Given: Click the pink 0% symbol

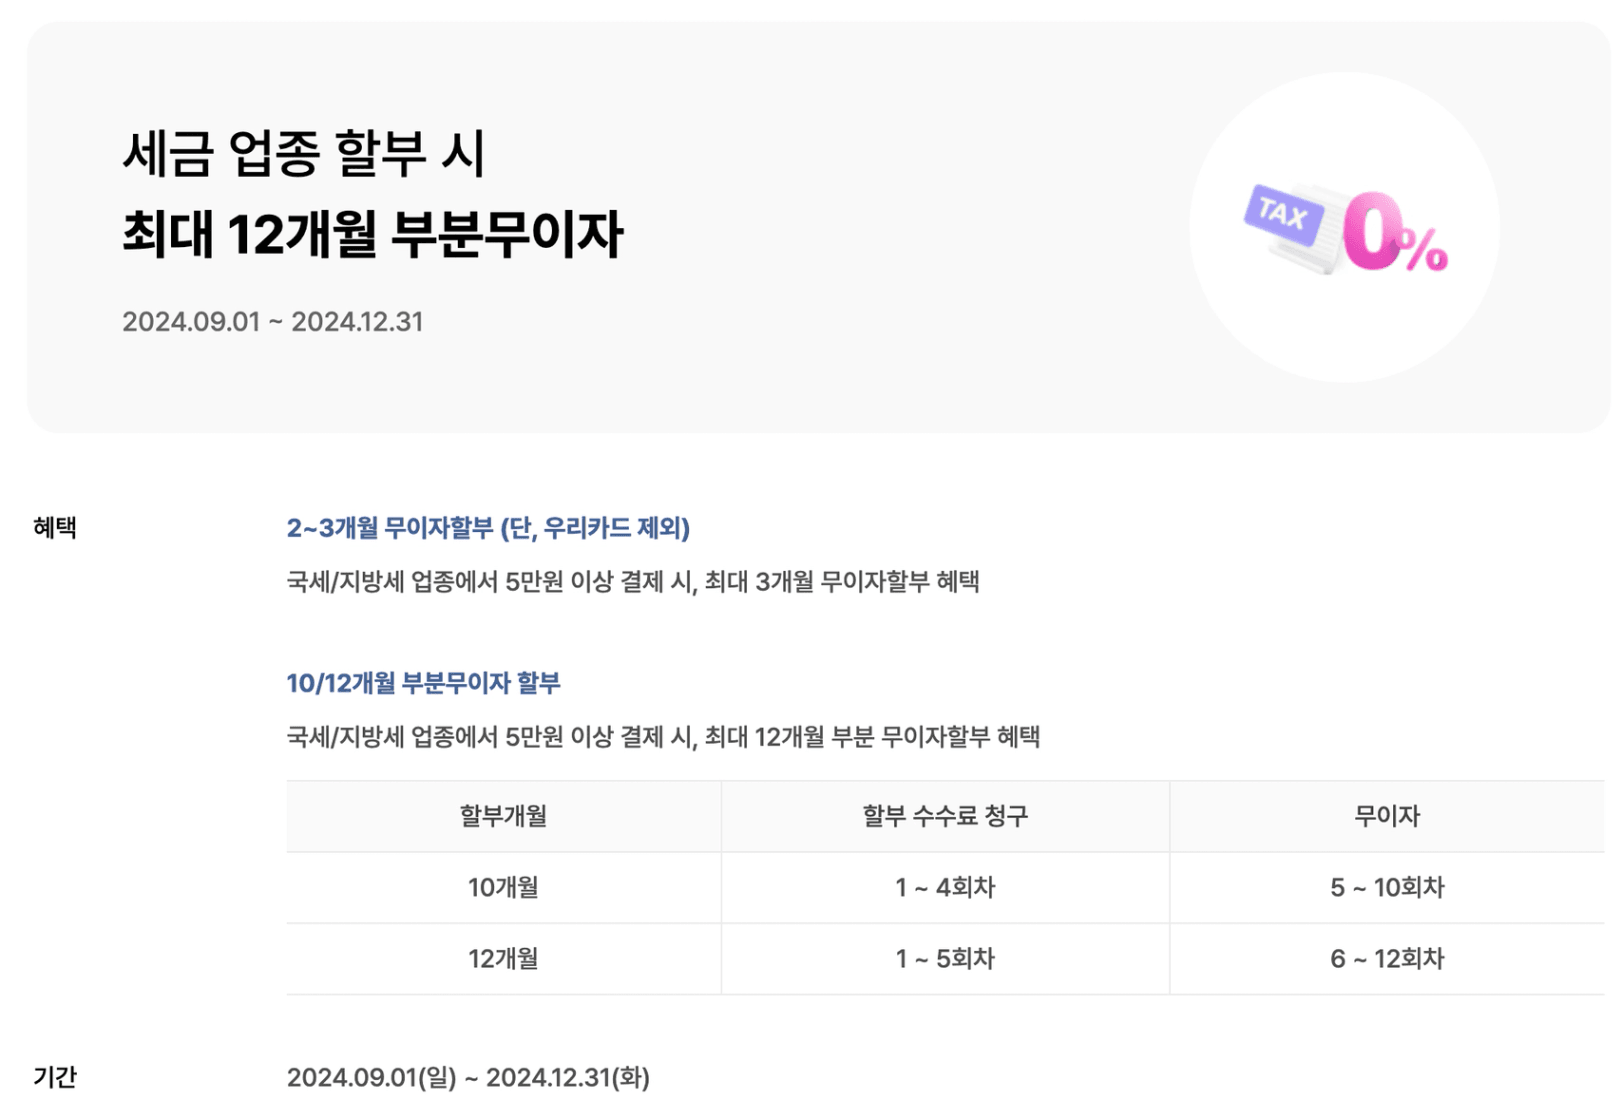Looking at the screenshot, I should (x=1395, y=233).
